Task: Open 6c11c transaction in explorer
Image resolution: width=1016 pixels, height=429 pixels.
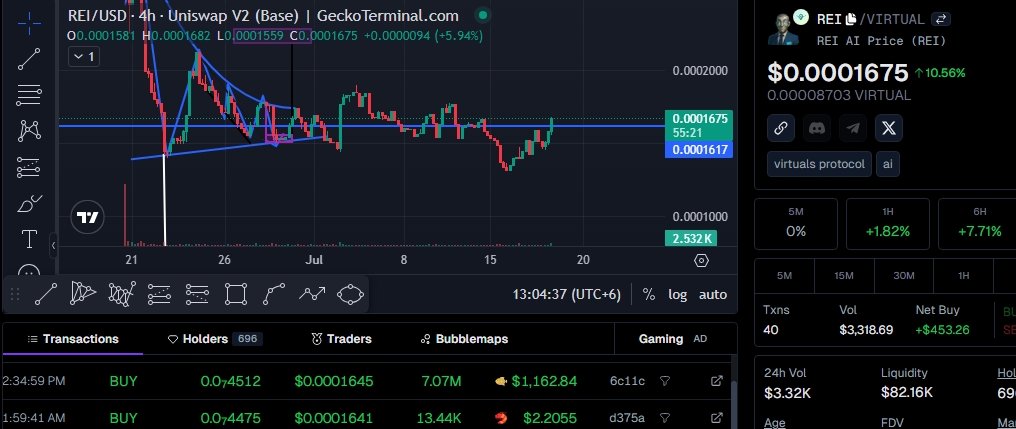Action: 717,381
